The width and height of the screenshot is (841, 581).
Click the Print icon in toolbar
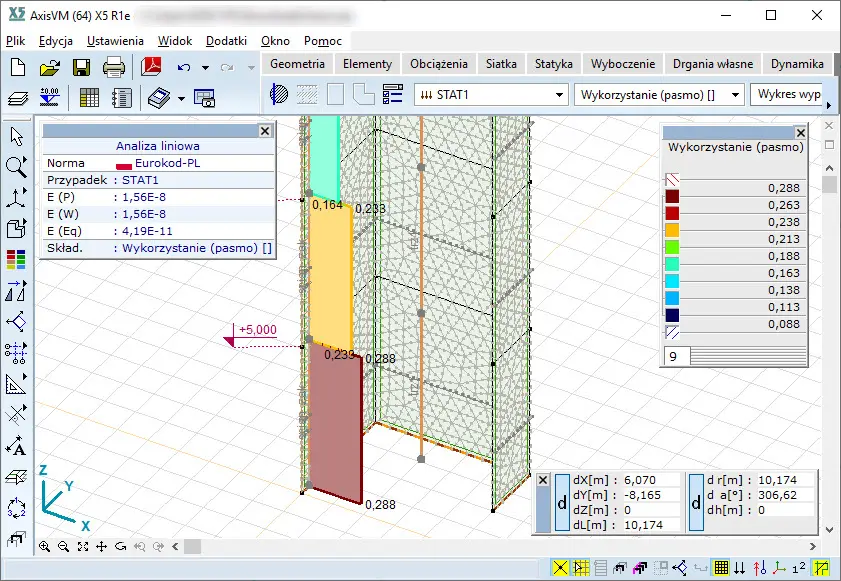point(114,68)
